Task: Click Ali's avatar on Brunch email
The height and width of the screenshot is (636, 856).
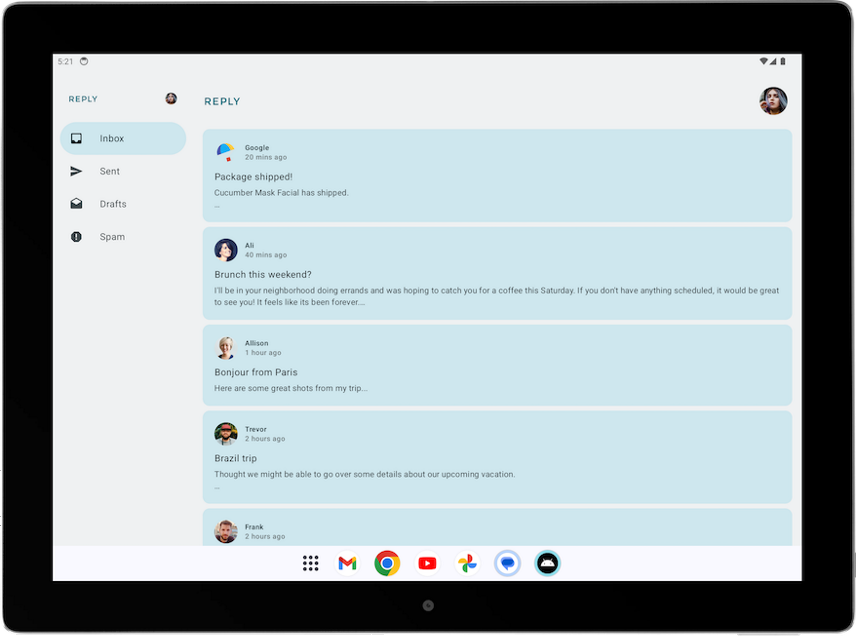Action: tap(226, 248)
